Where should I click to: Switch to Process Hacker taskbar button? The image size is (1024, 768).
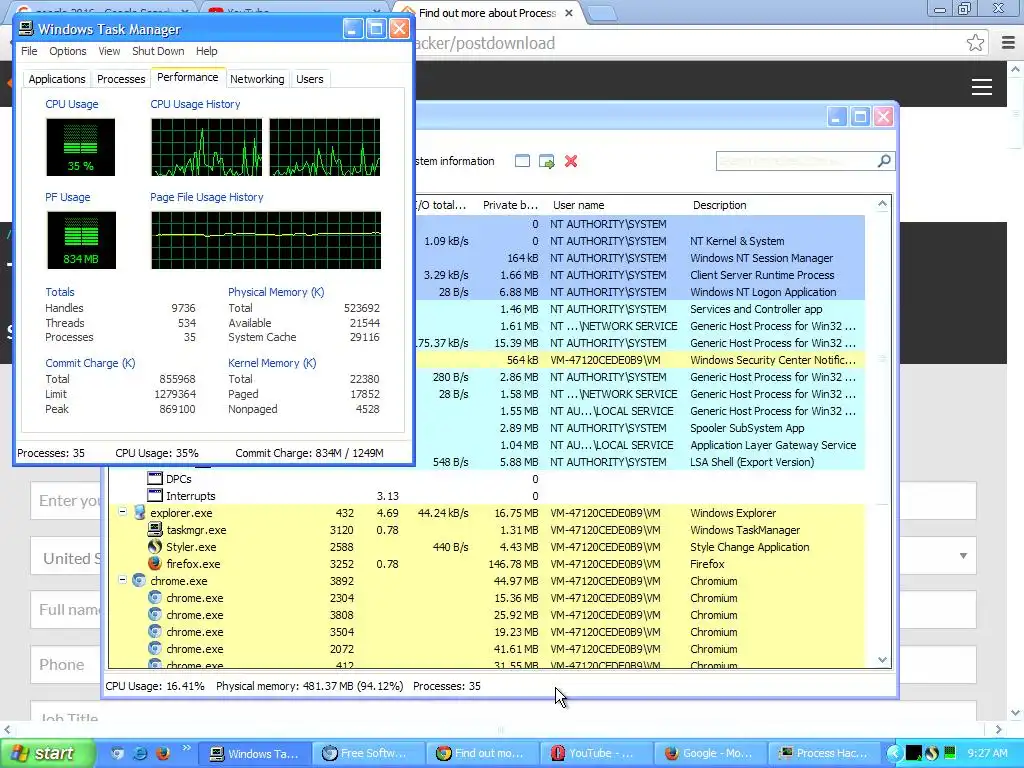[824, 753]
